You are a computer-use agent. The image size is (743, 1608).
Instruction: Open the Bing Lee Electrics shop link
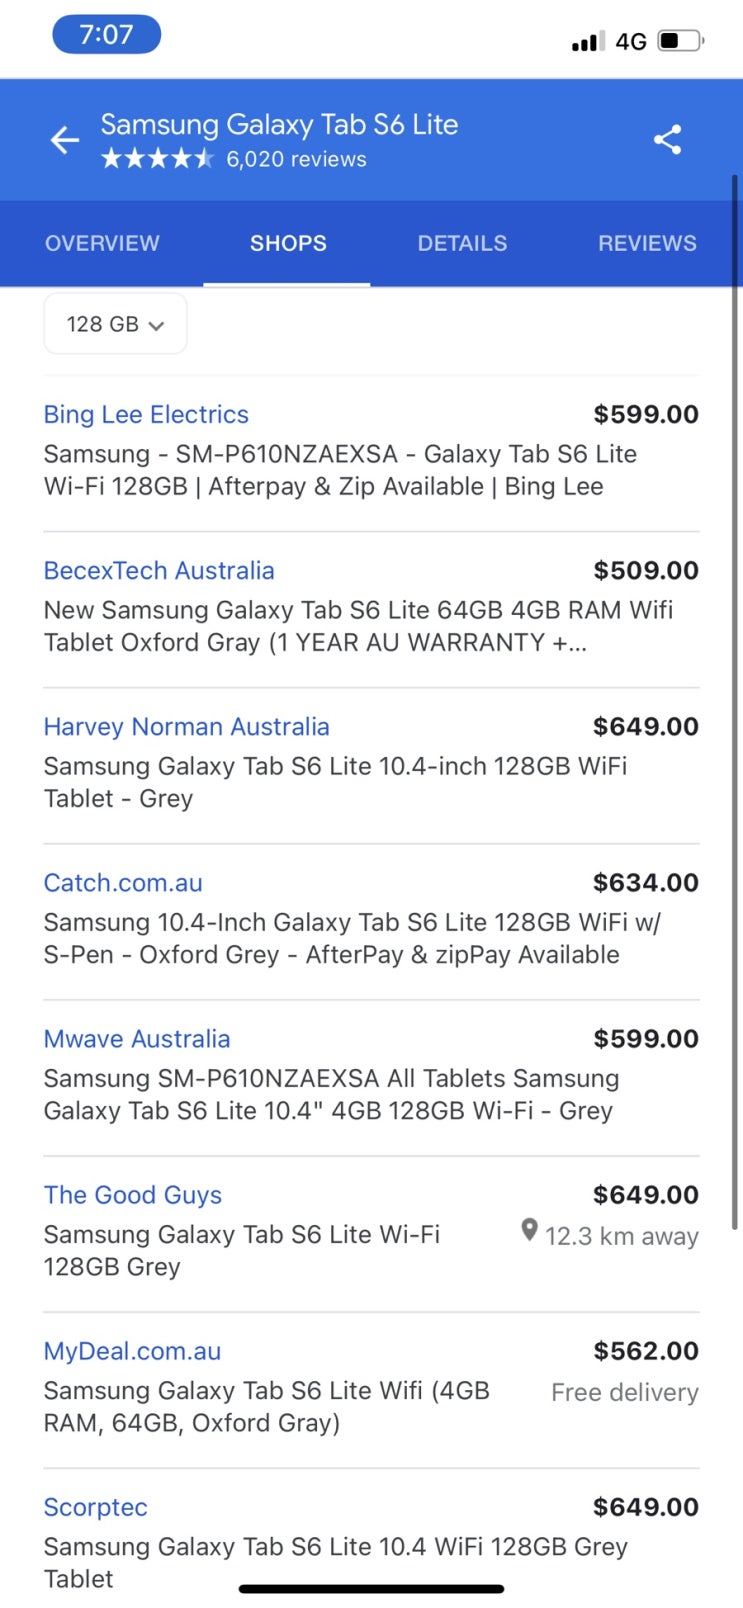coord(146,414)
